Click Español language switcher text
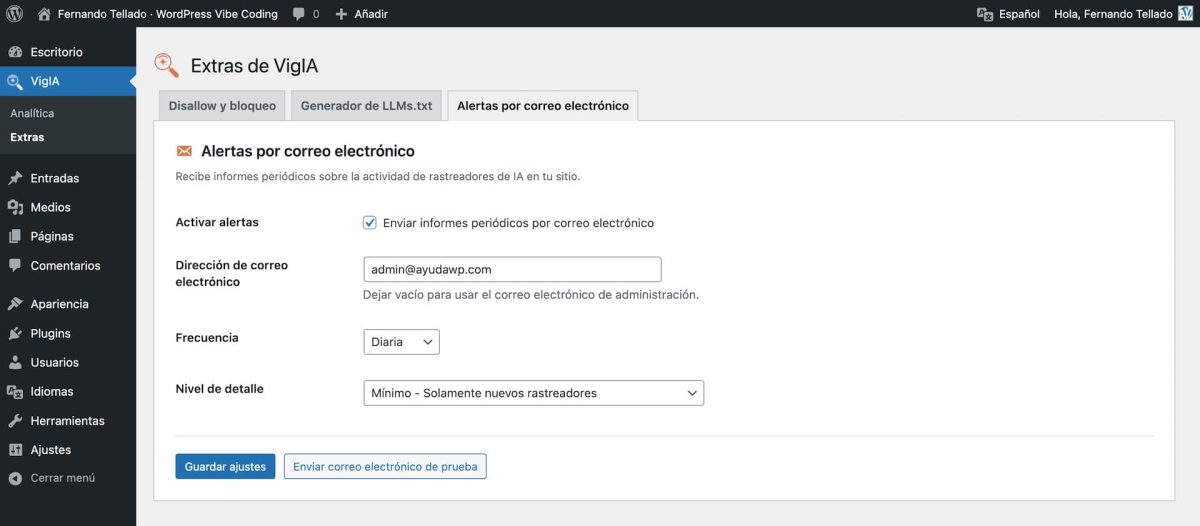1200x526 pixels. coord(1019,14)
